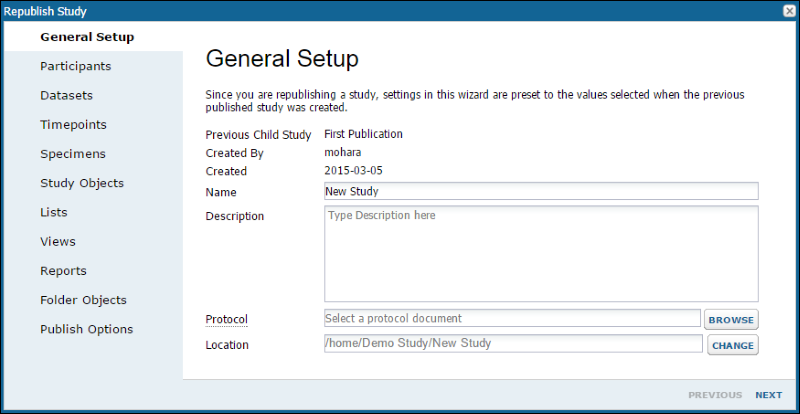Go to the Lists step
800x414 pixels.
click(54, 212)
